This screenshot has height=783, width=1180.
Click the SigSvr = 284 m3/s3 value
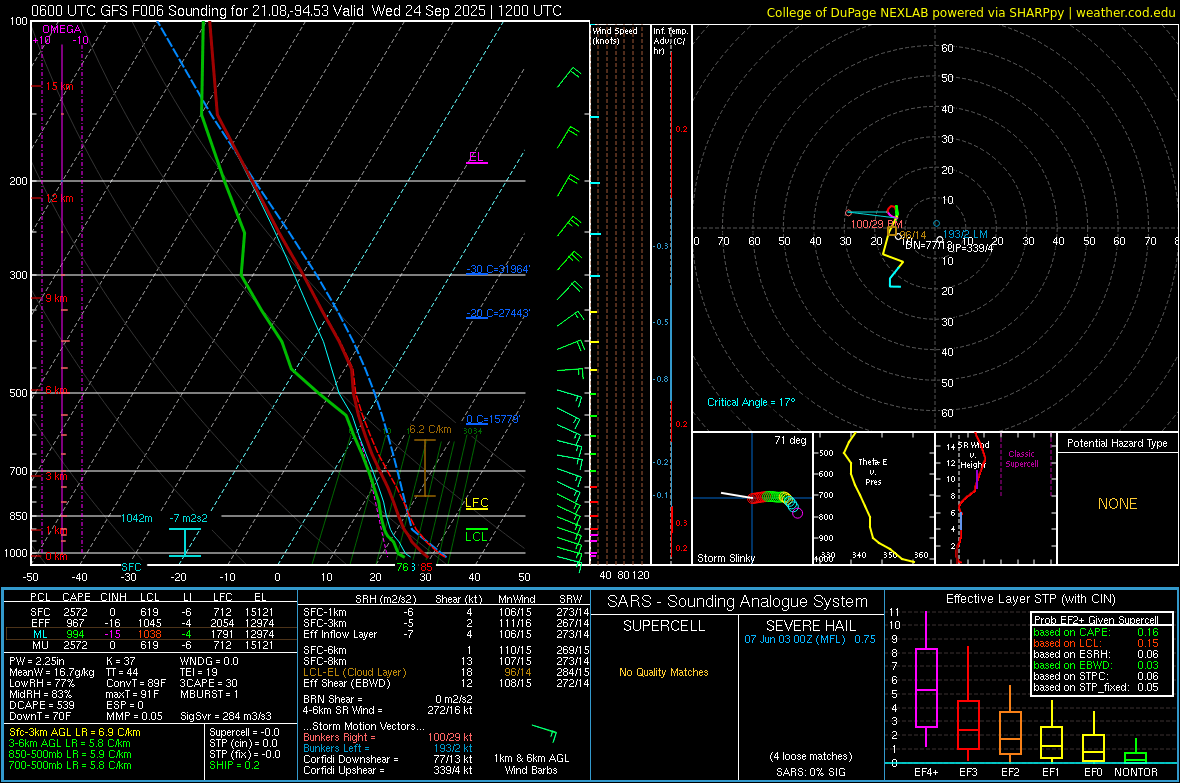pyautogui.click(x=226, y=716)
